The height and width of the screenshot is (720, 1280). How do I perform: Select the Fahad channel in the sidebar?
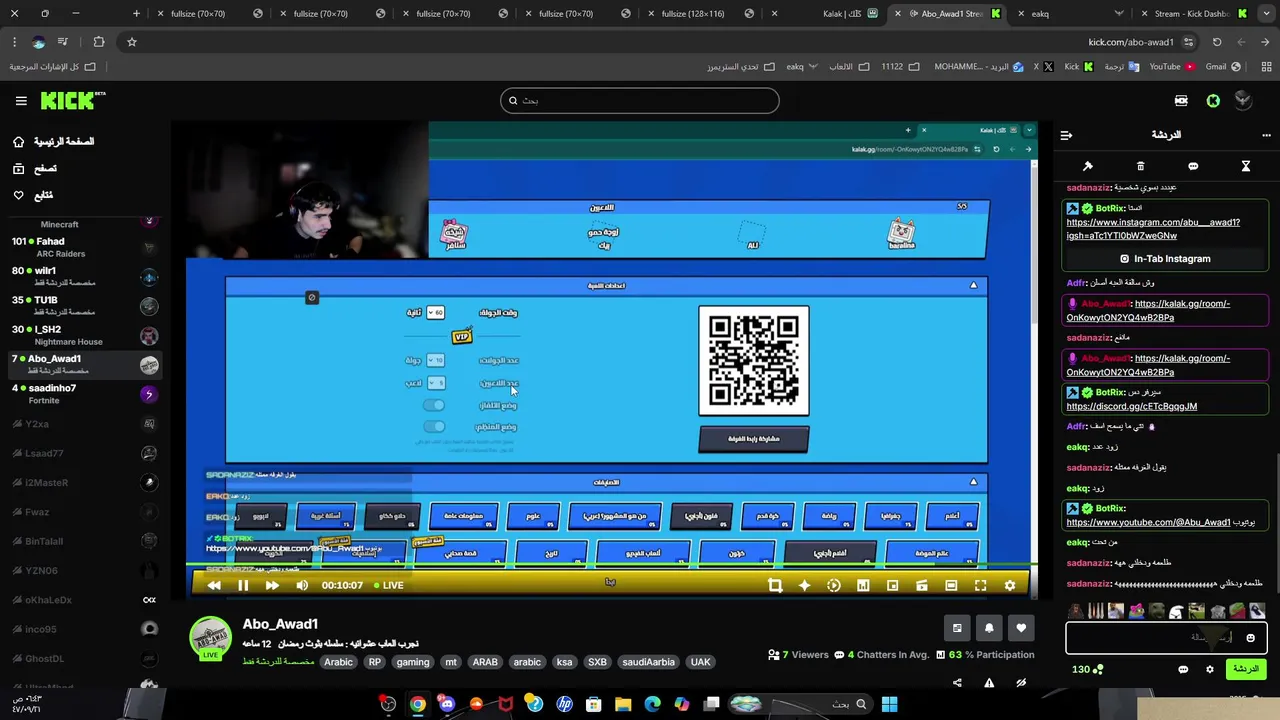(85, 247)
